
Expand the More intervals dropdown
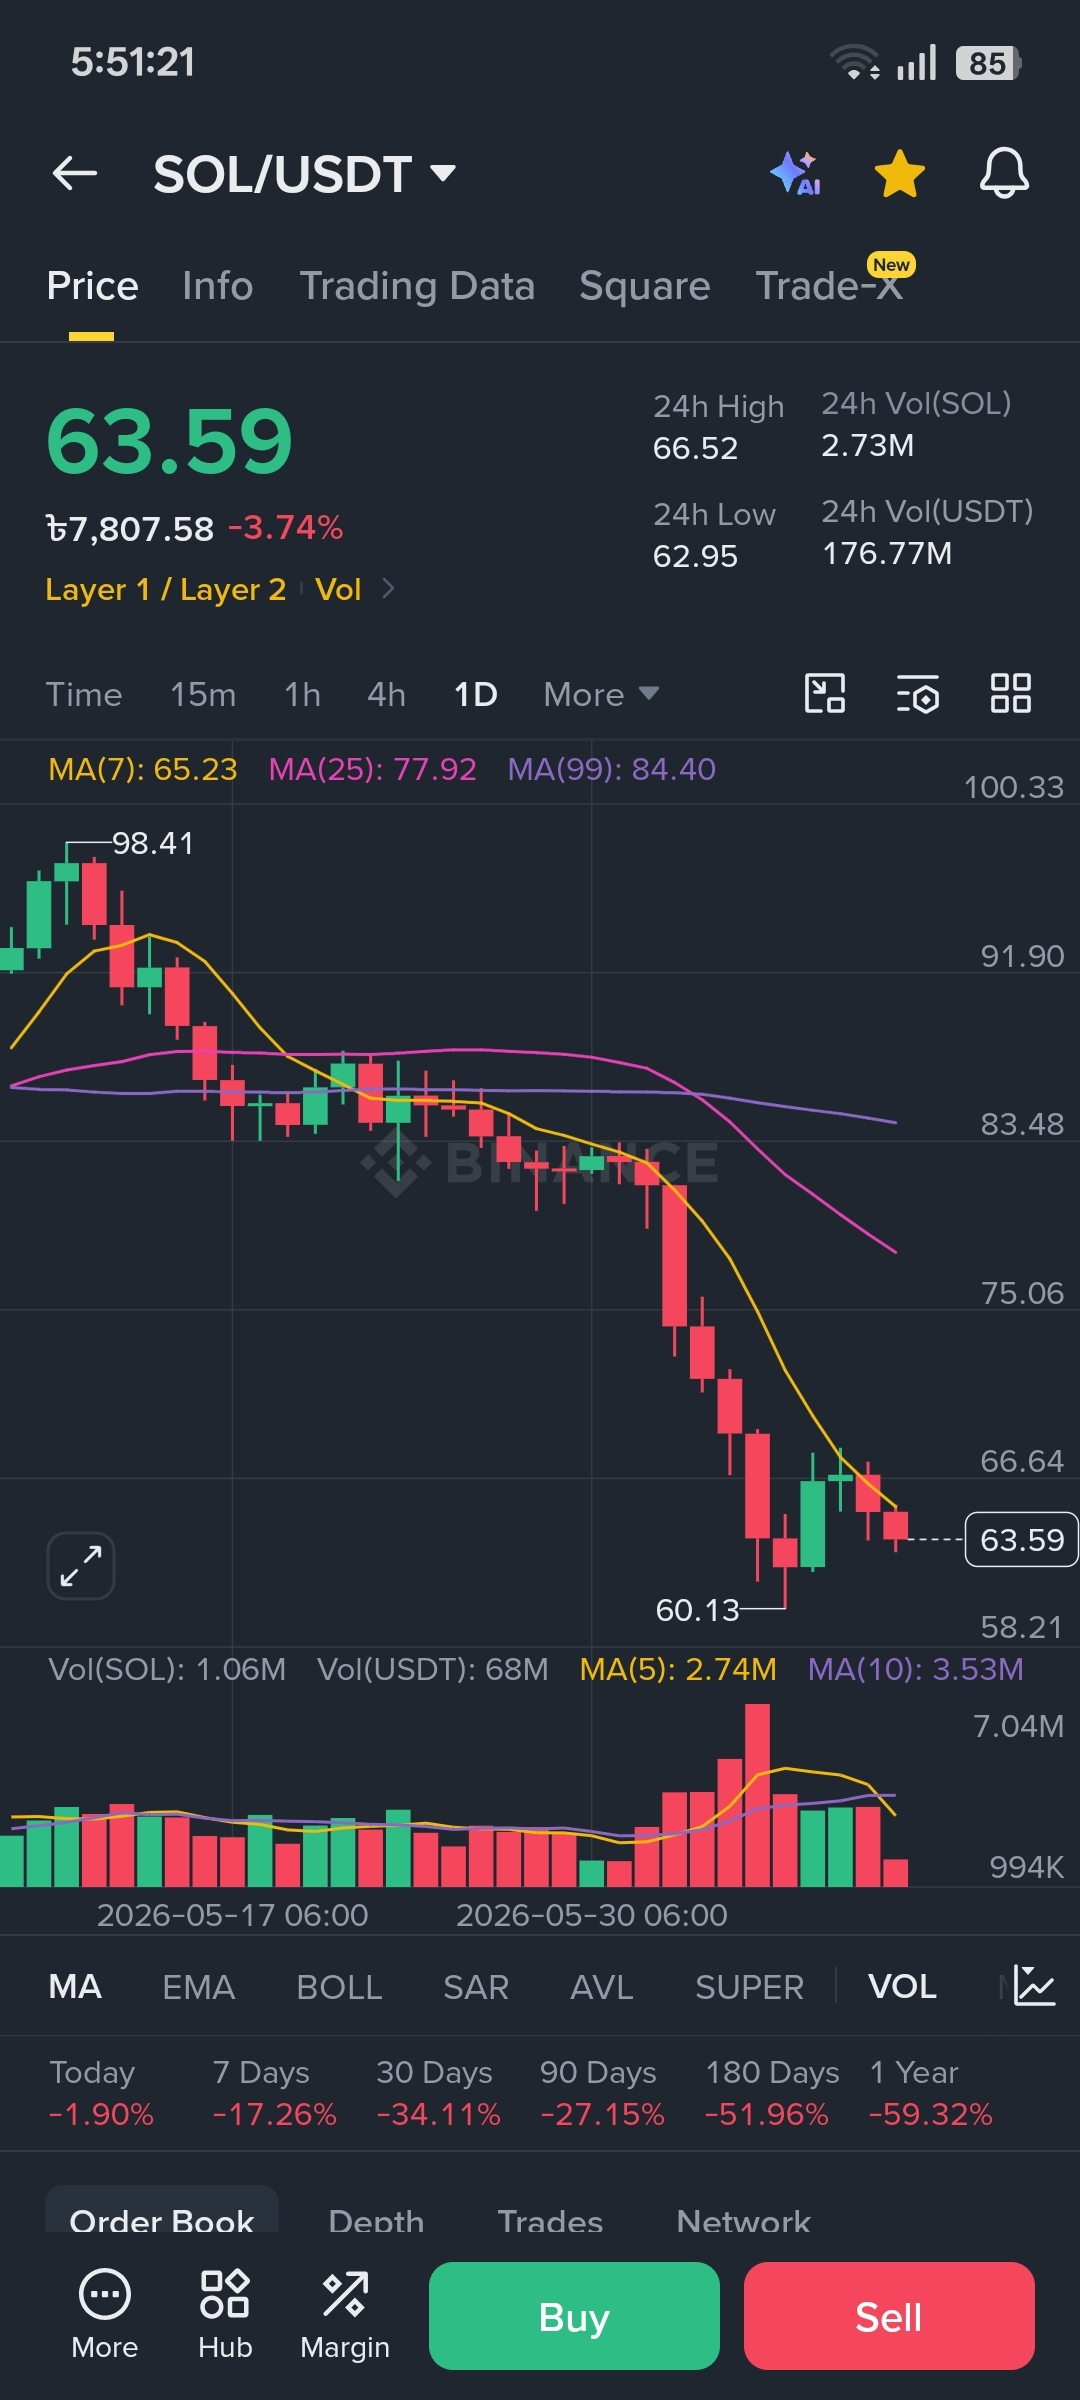click(601, 694)
